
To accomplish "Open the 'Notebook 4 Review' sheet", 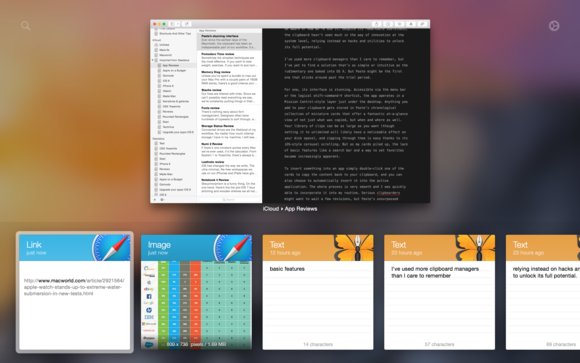I will [x=229, y=185].
